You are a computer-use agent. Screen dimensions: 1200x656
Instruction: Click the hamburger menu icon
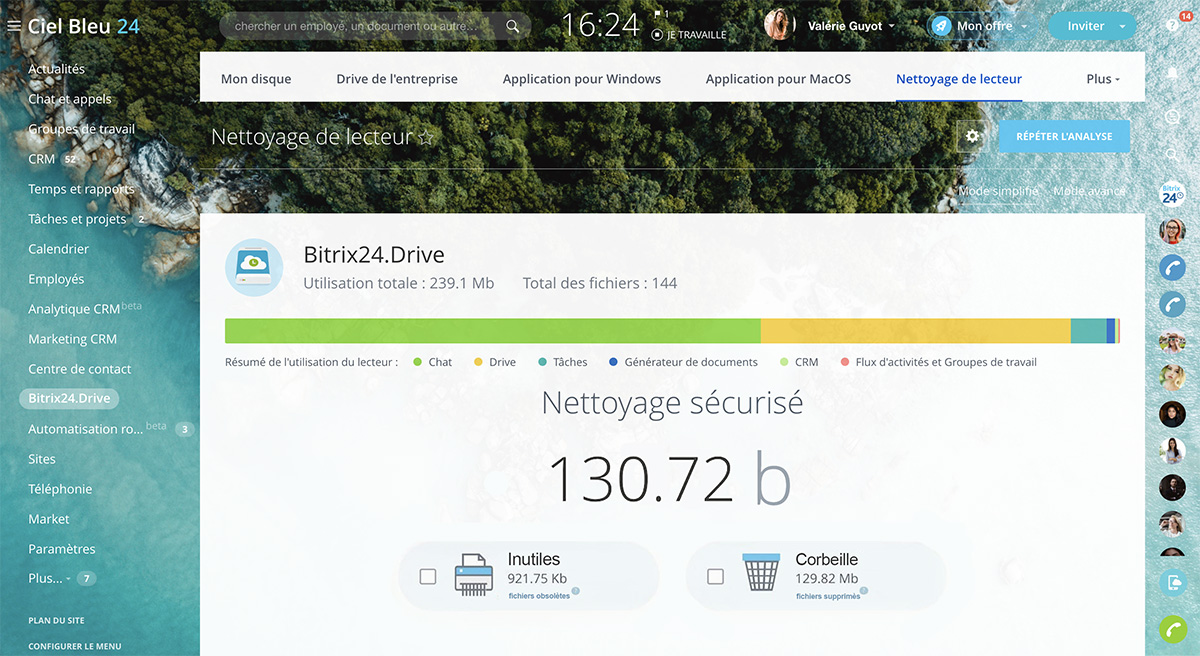[14, 26]
